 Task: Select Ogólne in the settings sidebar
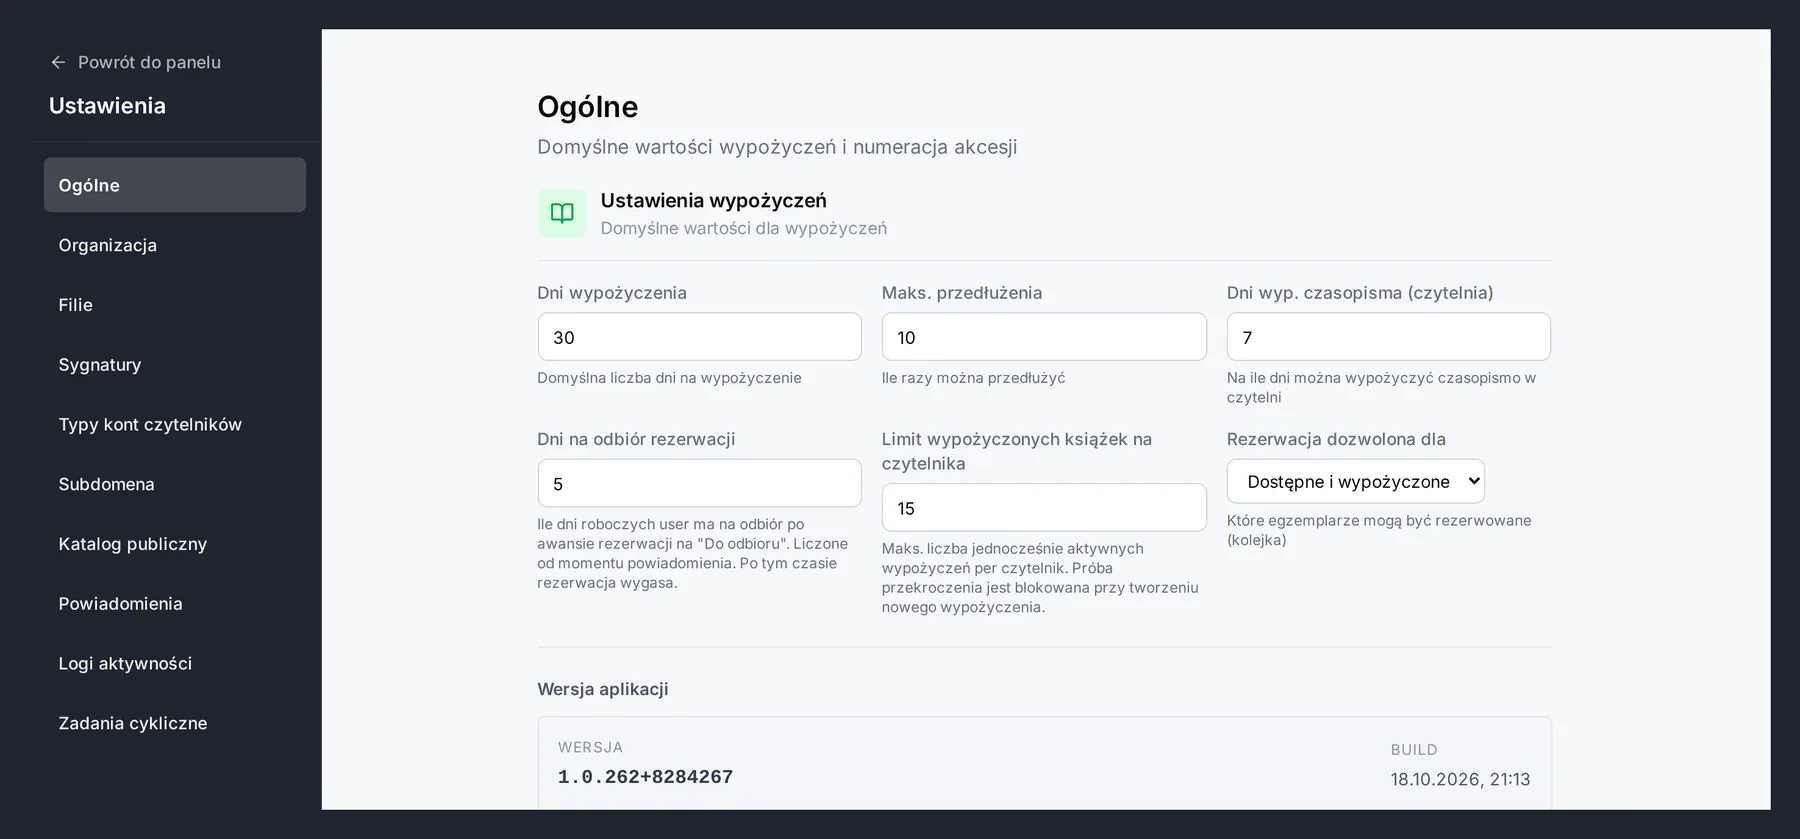click(175, 185)
